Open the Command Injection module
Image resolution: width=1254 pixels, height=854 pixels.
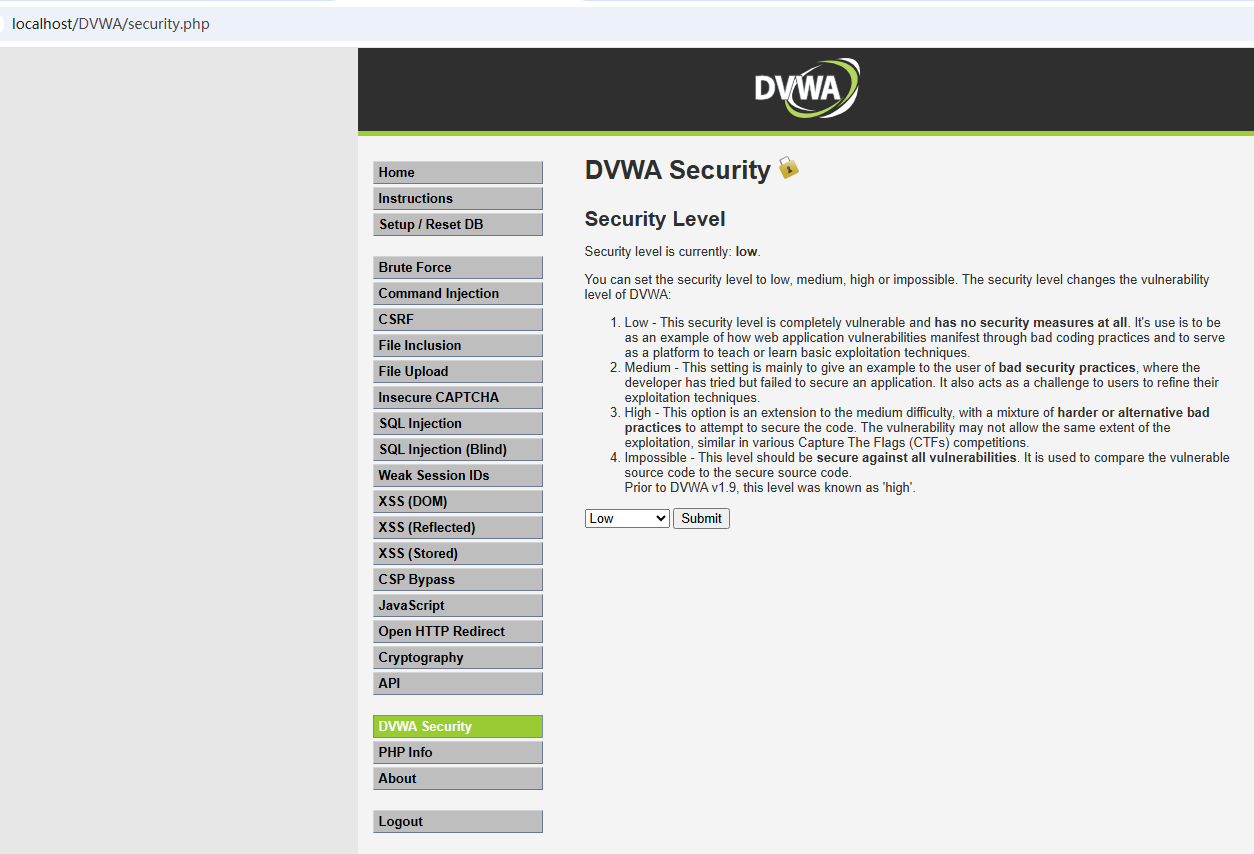pyautogui.click(x=458, y=293)
